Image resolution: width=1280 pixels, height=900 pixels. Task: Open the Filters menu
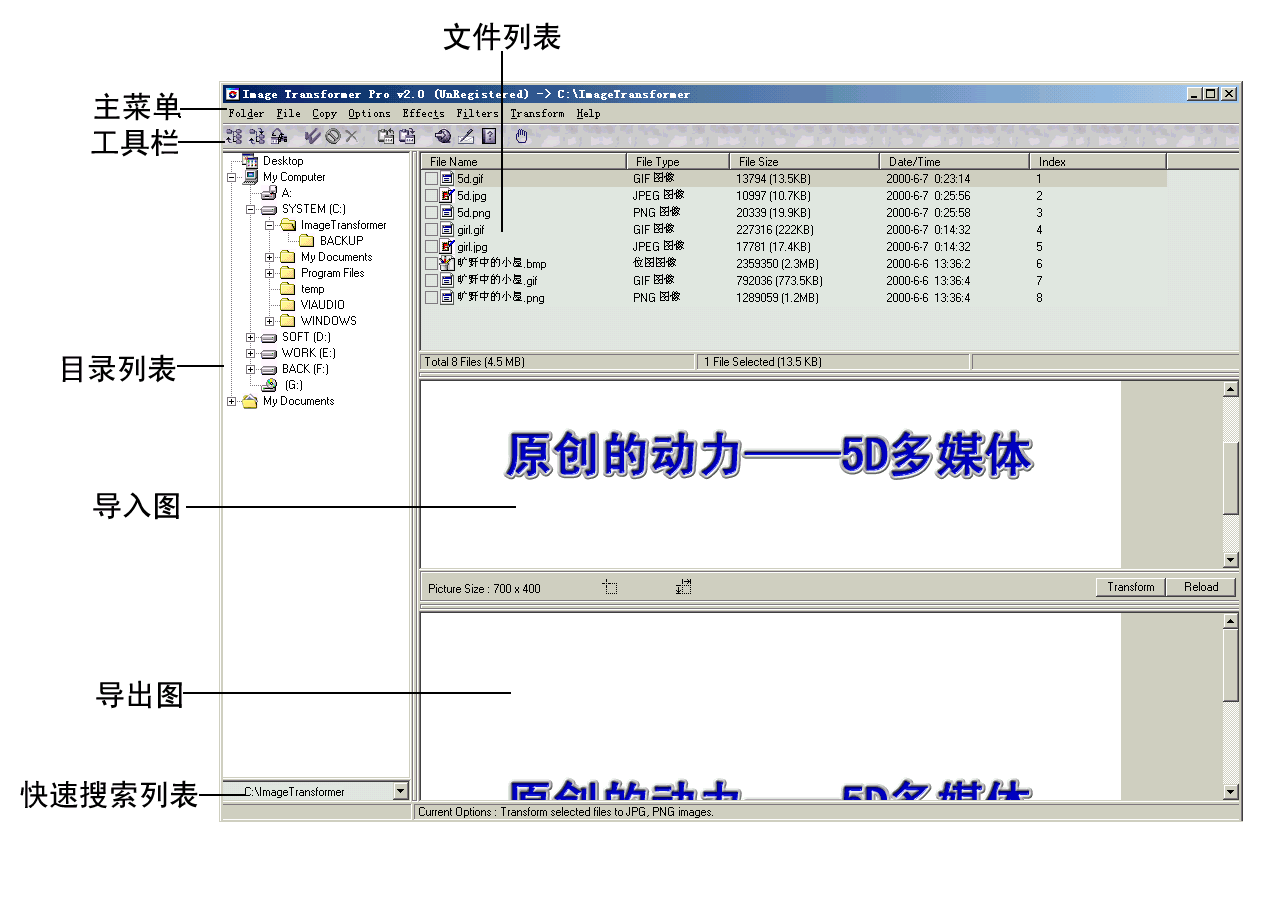pyautogui.click(x=477, y=114)
